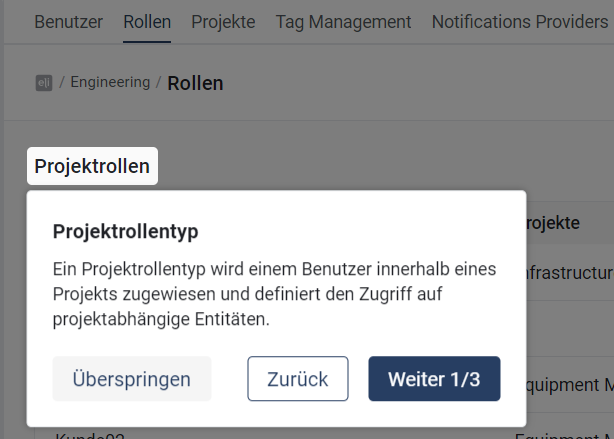
Task: Click the Rollen breadcrumb title
Action: [x=195, y=83]
